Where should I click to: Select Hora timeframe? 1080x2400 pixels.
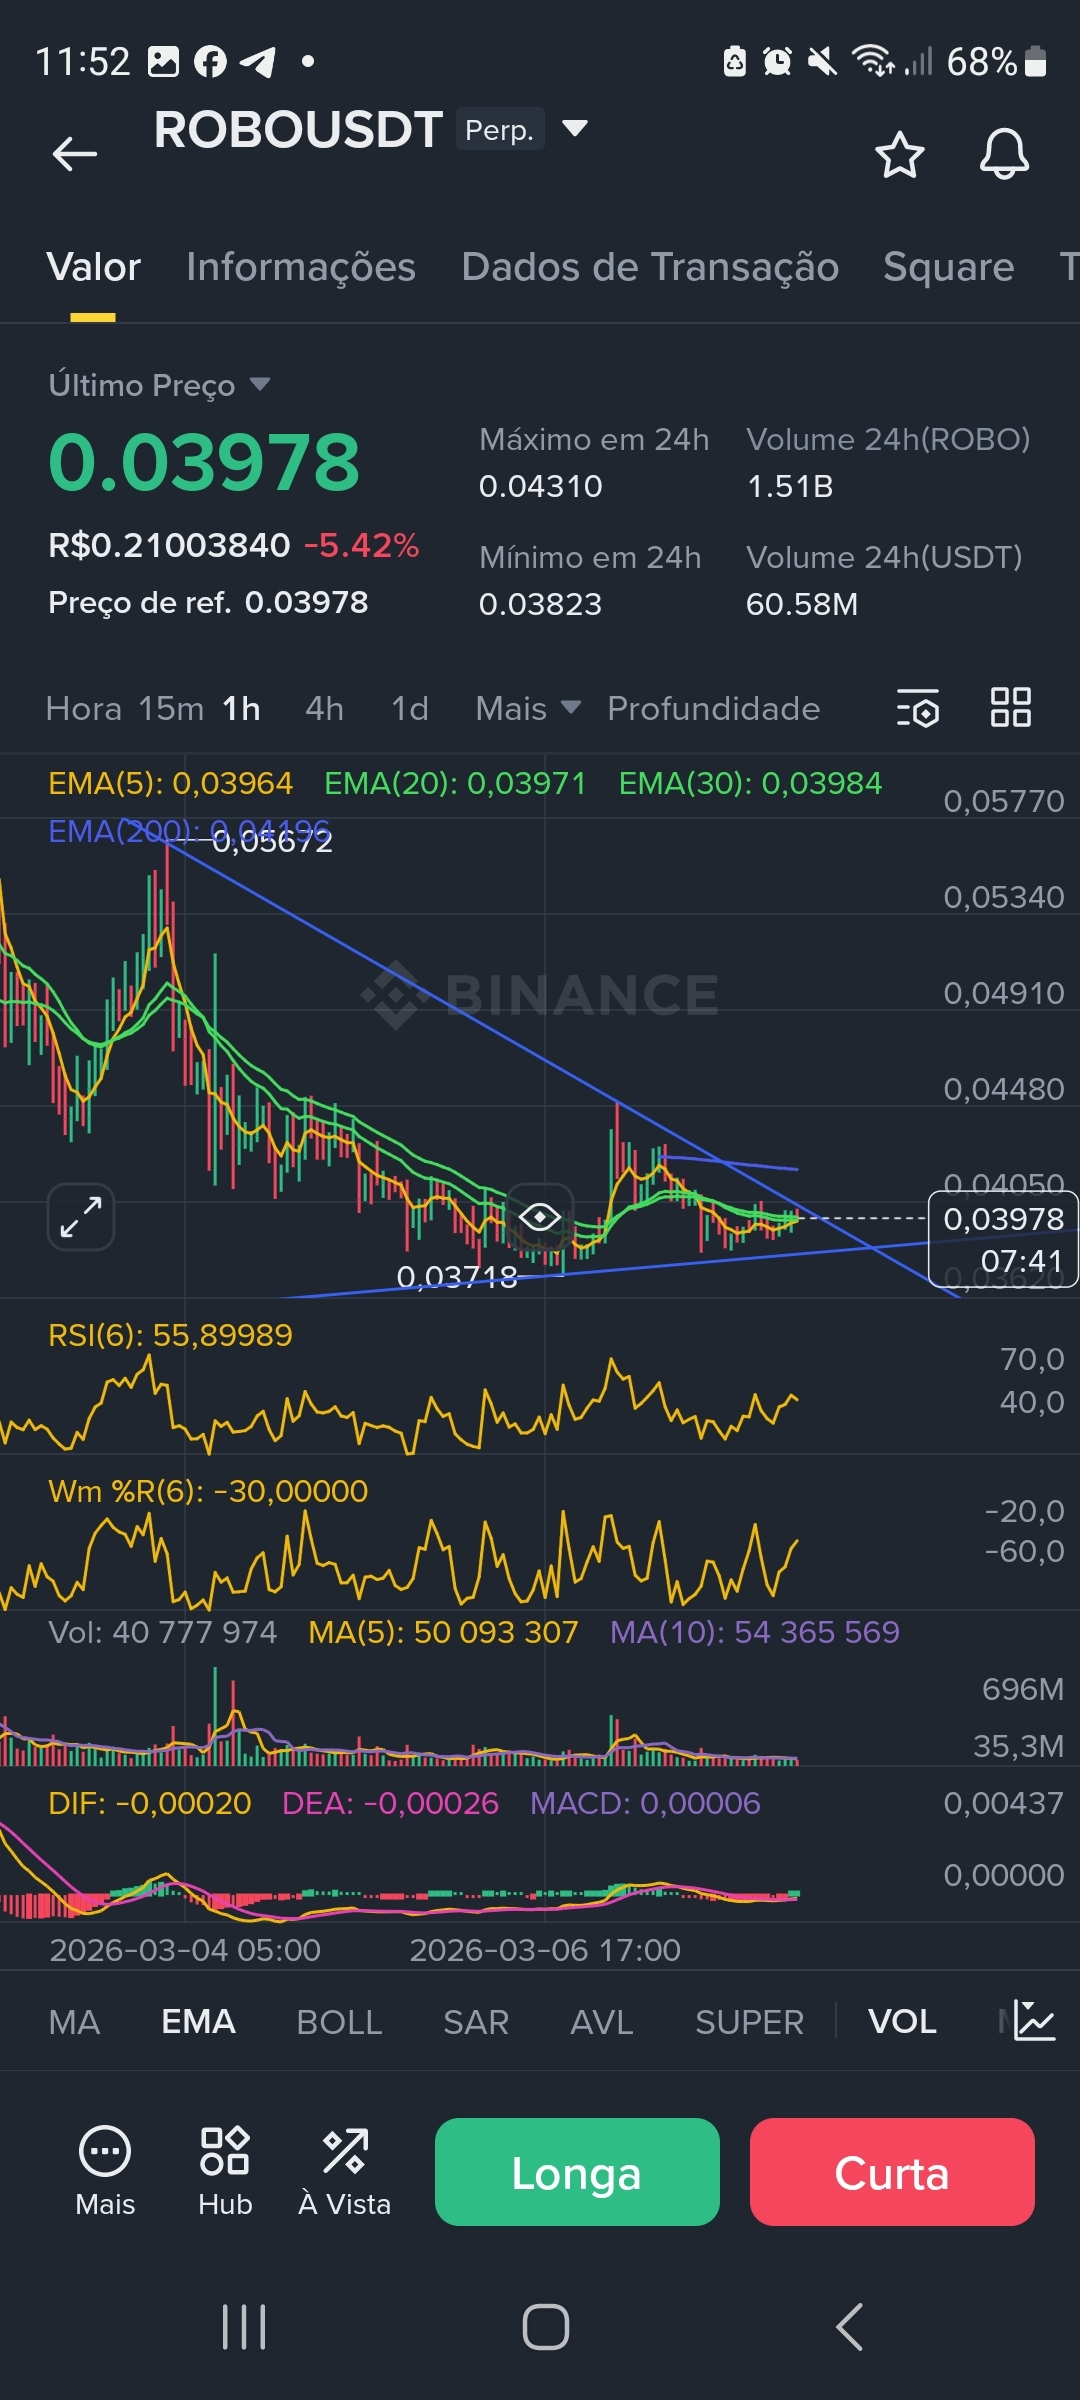point(84,708)
